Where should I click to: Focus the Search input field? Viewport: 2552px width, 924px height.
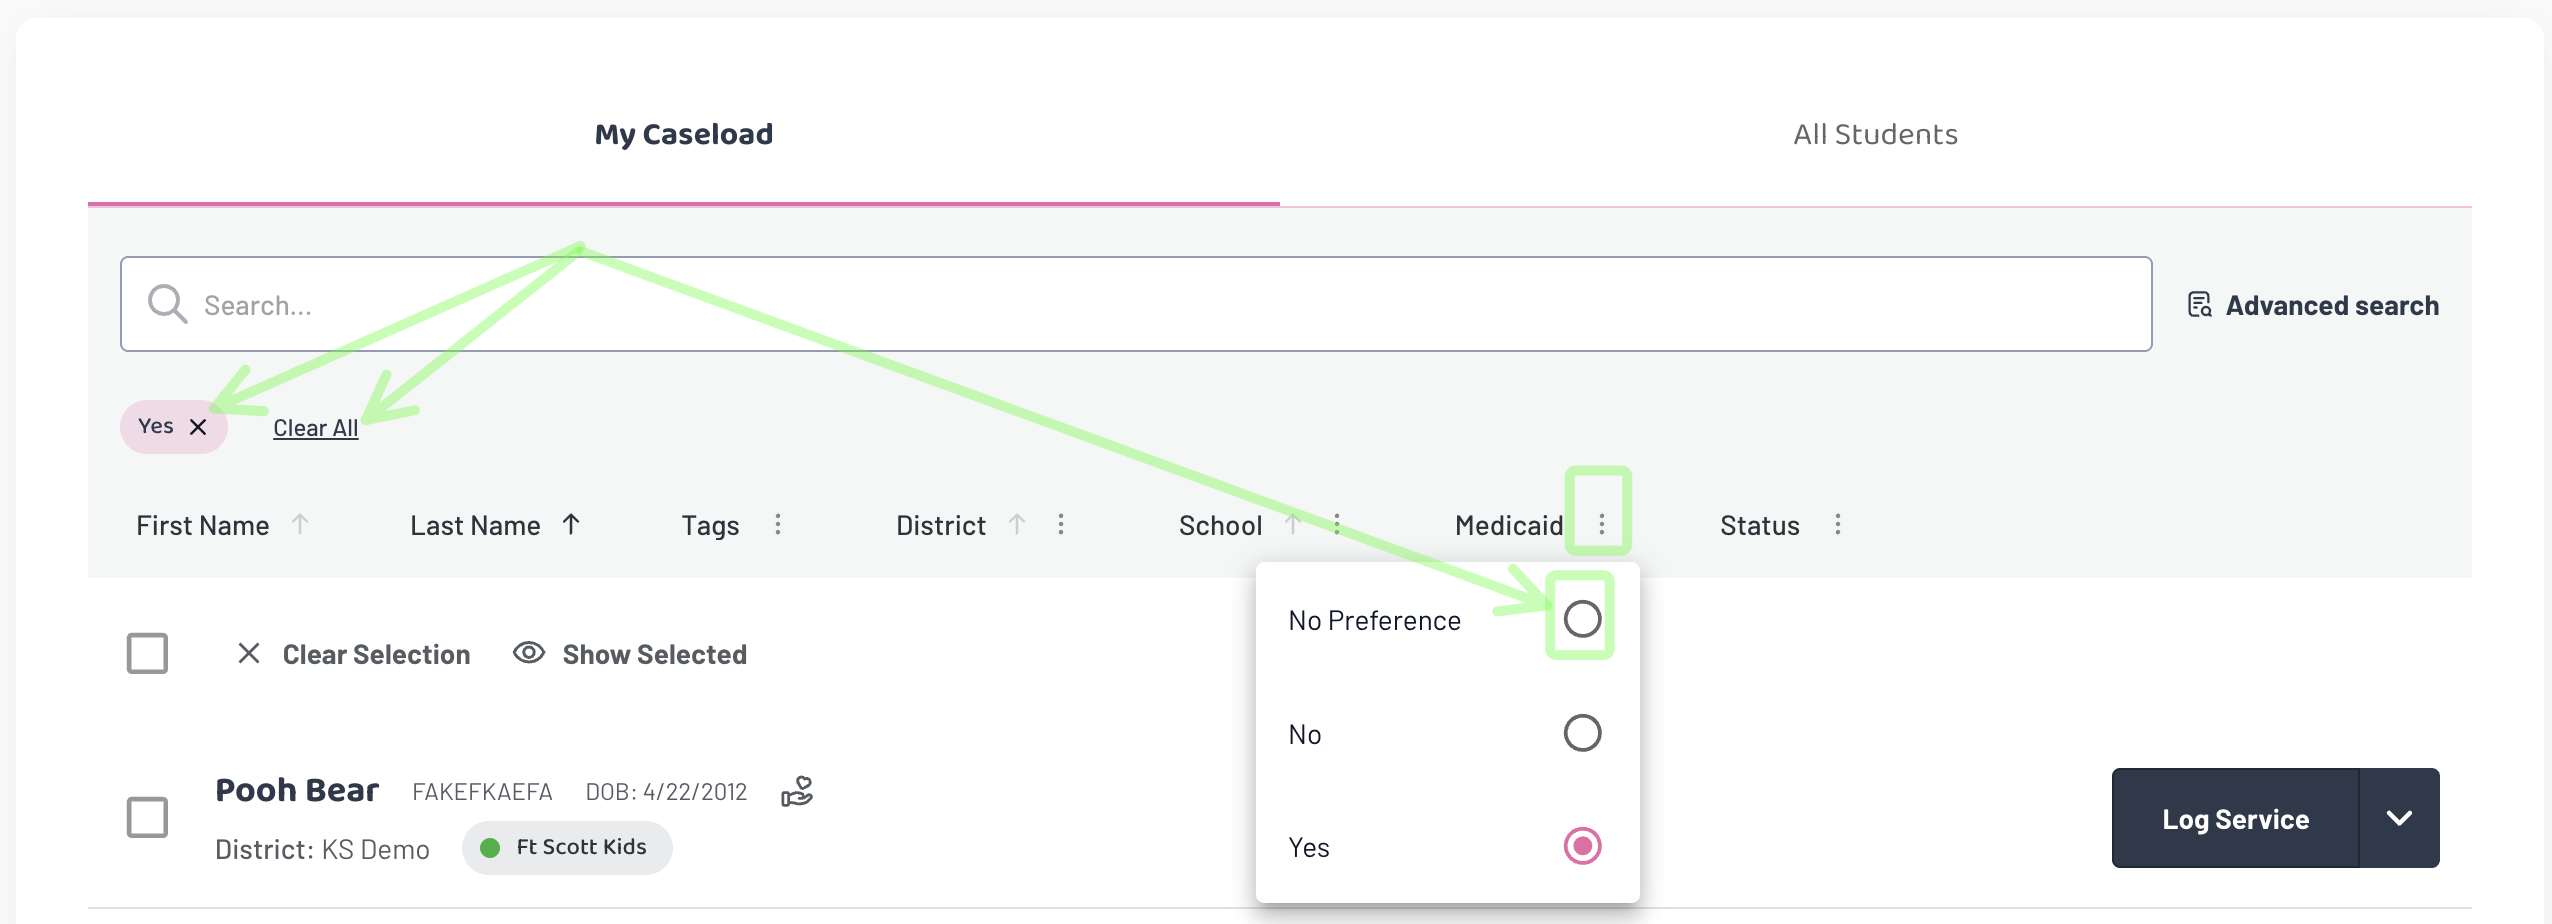click(x=1136, y=304)
